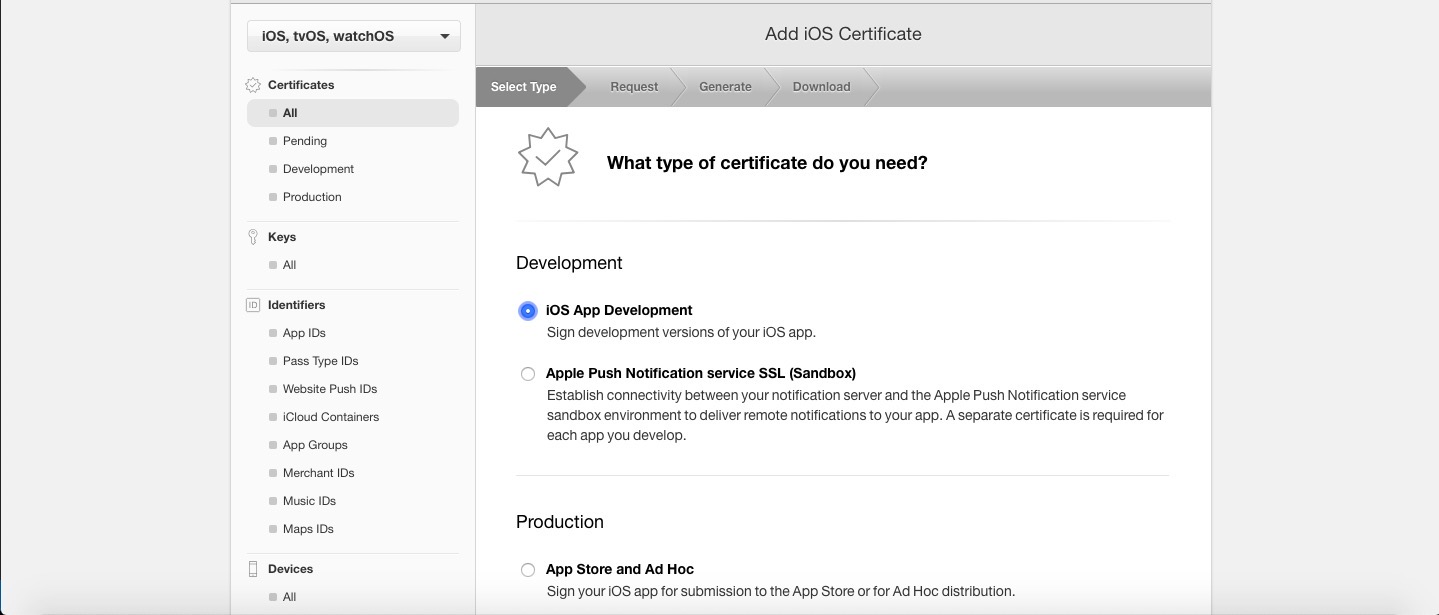The image size is (1439, 615).
Task: Click the certificate seal checkmark icon
Action: (x=548, y=157)
